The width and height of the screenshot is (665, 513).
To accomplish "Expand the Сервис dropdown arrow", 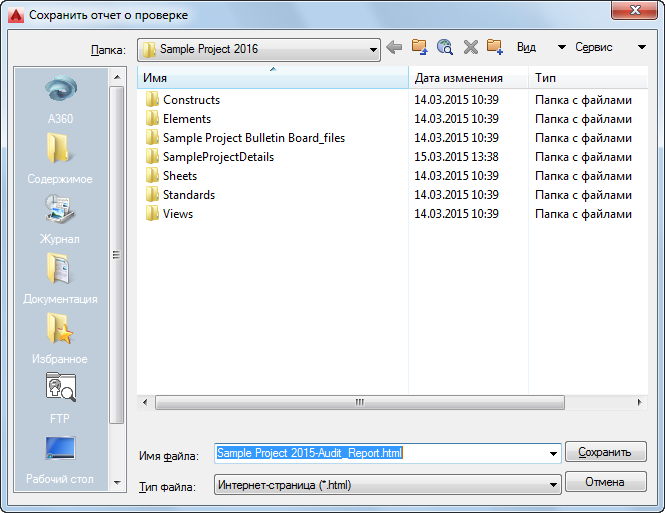I will (642, 47).
